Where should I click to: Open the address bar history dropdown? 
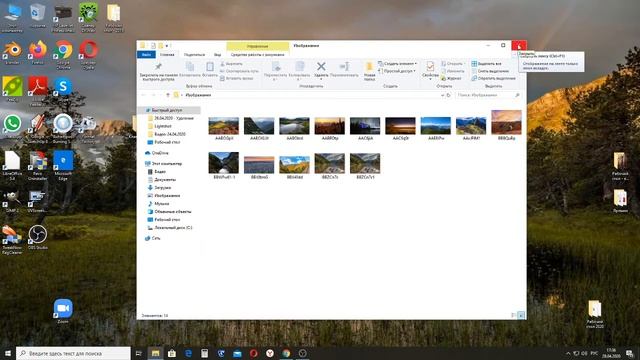[442, 95]
